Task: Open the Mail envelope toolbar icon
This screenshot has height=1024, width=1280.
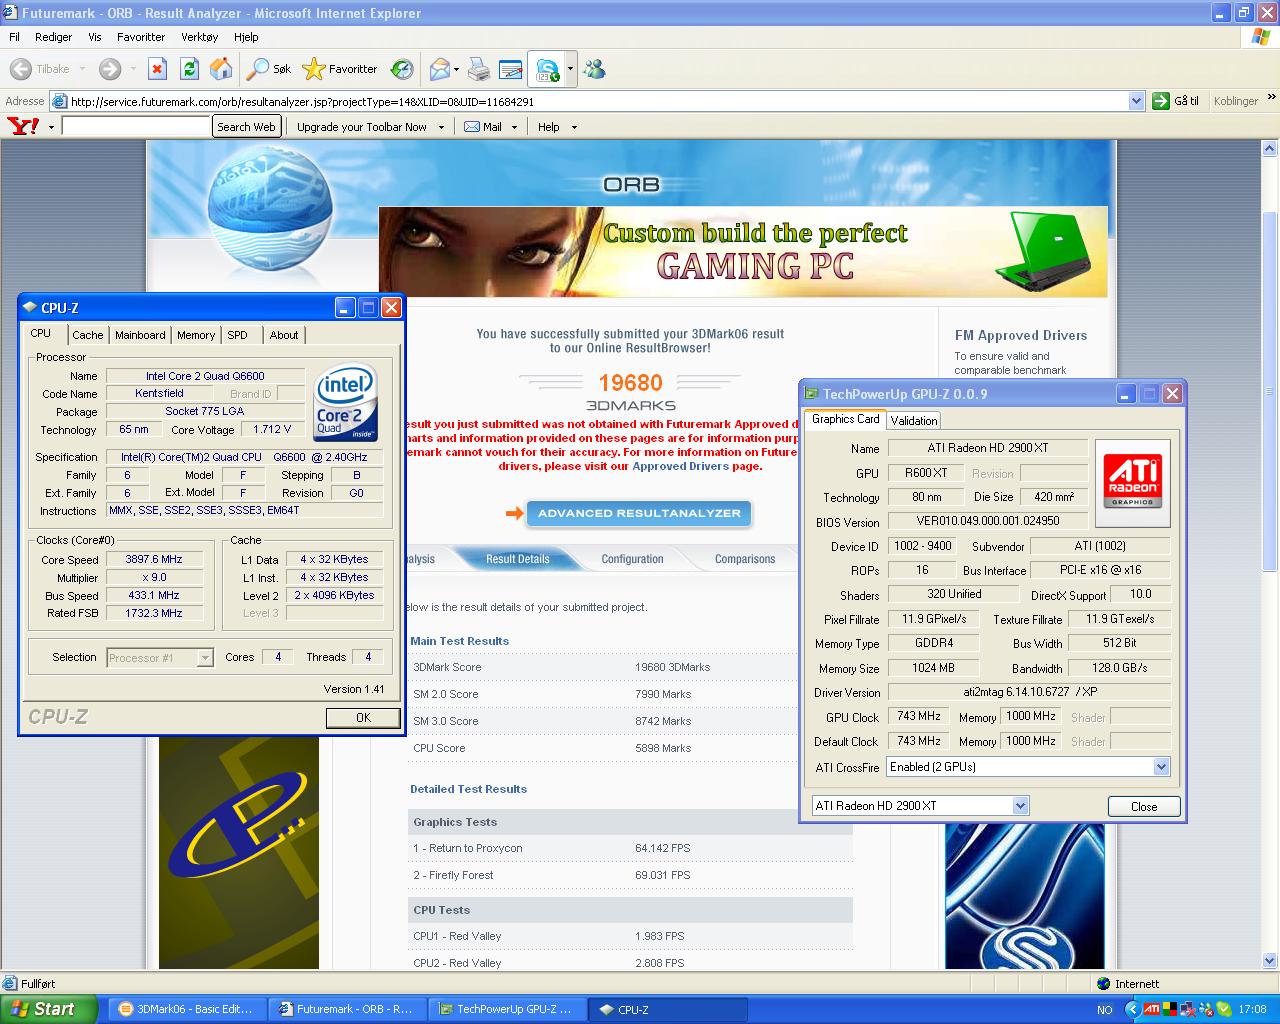Action: [439, 69]
